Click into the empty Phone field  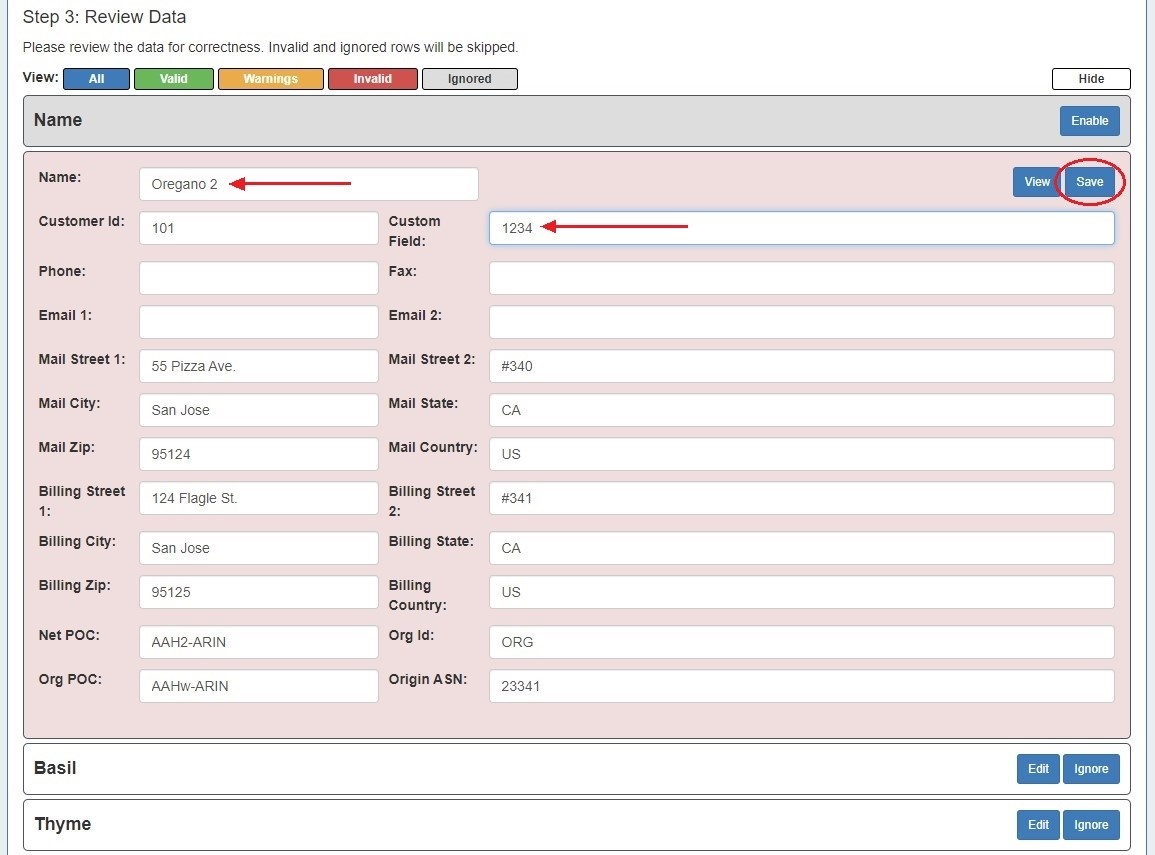coord(258,278)
